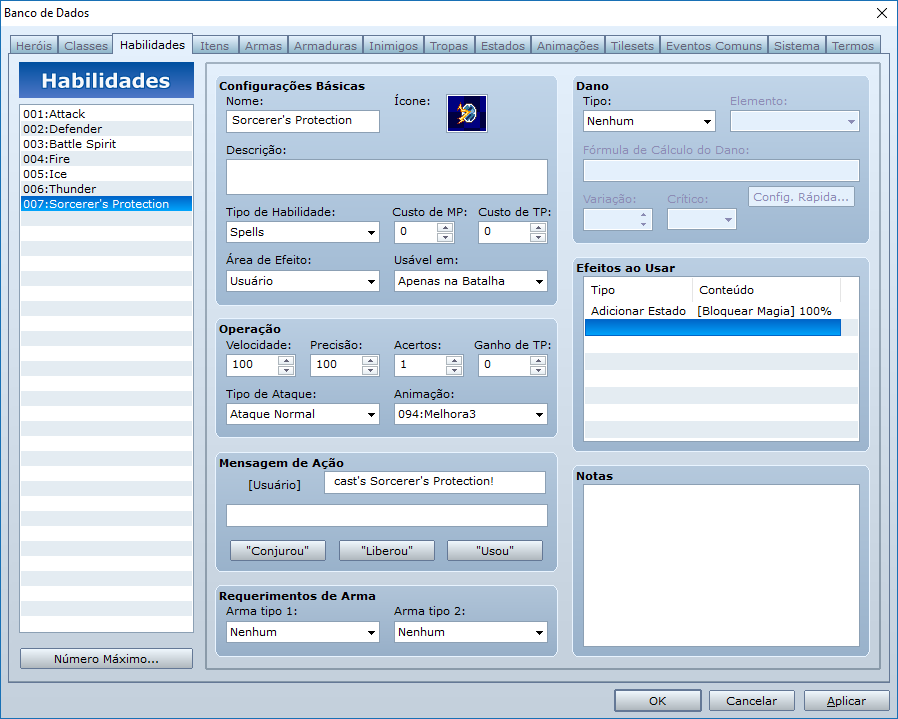Image resolution: width=898 pixels, height=719 pixels.
Task: Click the OK button
Action: pos(657,701)
